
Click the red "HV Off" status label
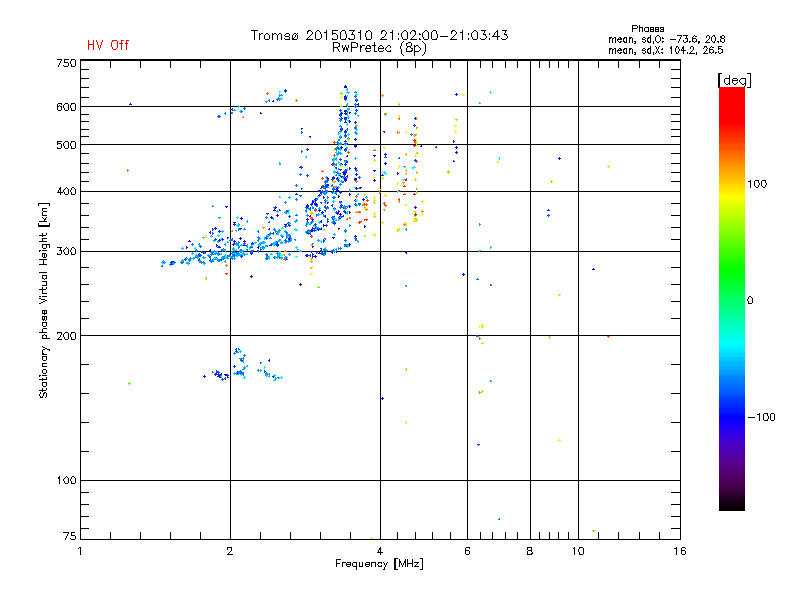point(107,45)
